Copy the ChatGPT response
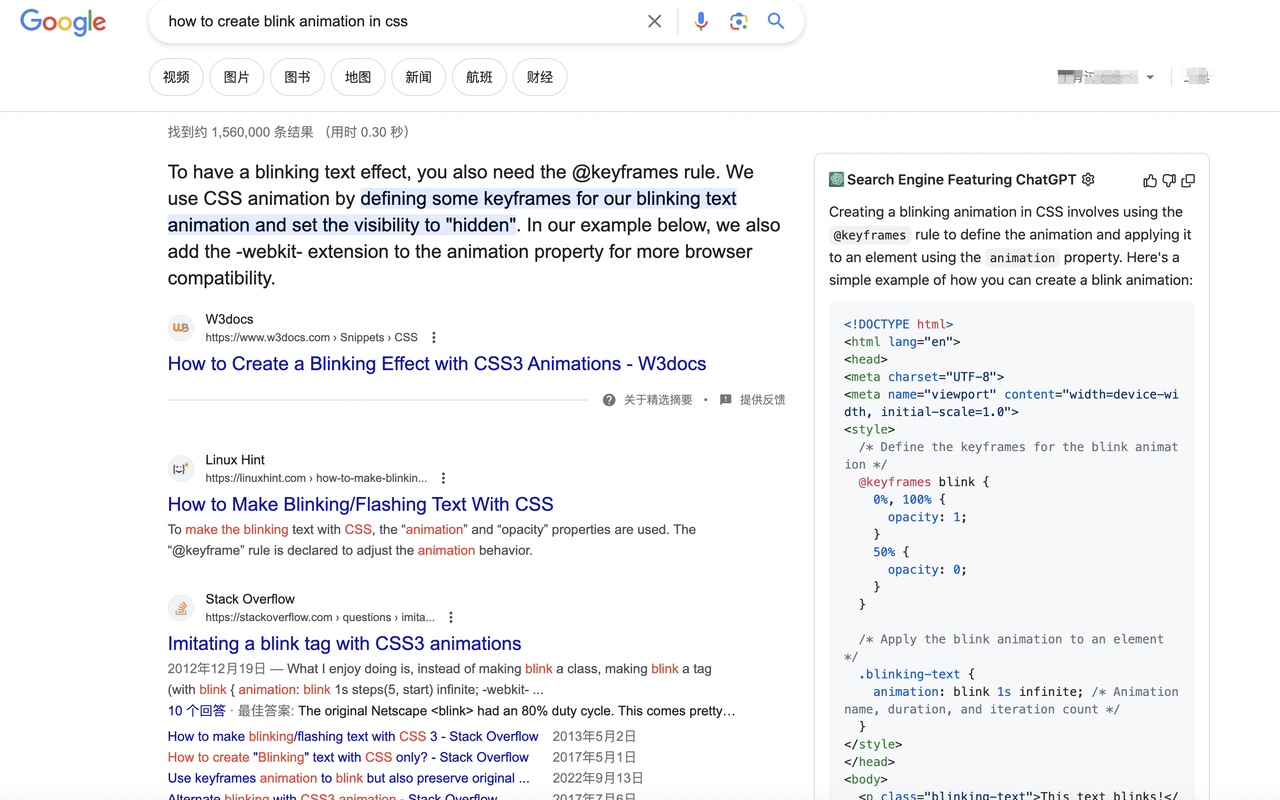 (1188, 181)
